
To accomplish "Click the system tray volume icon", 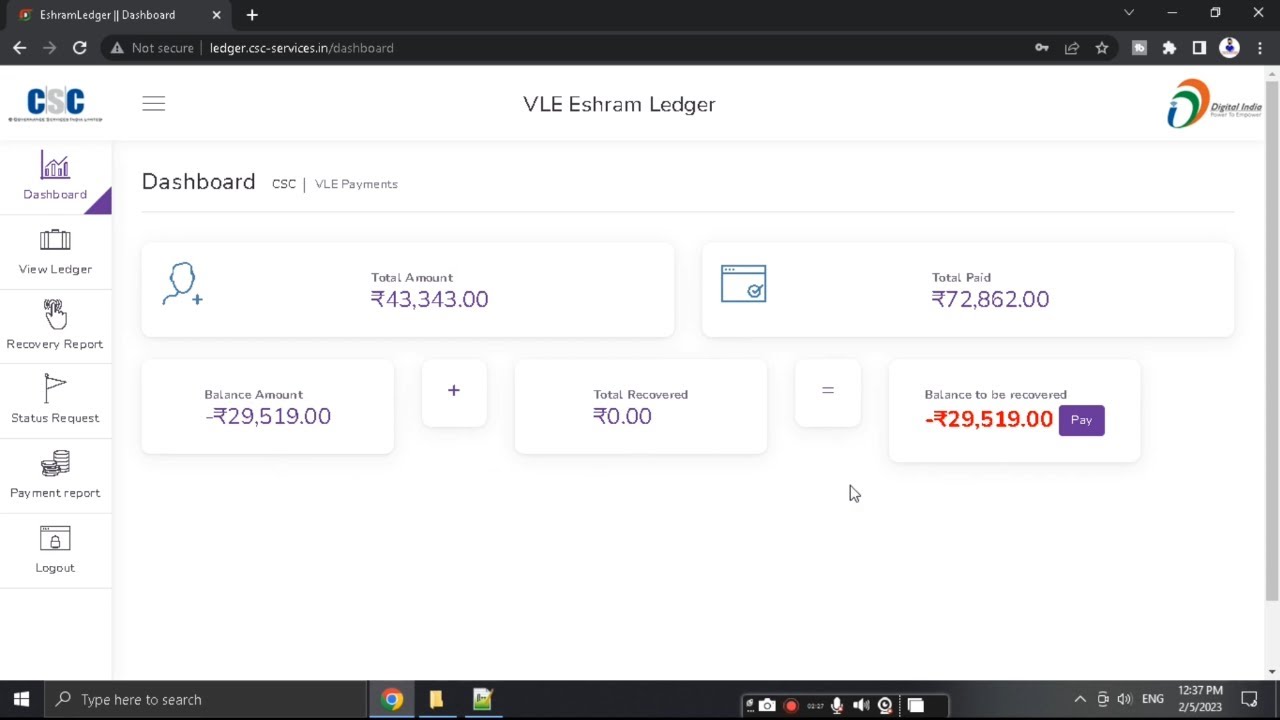I will click(1124, 700).
